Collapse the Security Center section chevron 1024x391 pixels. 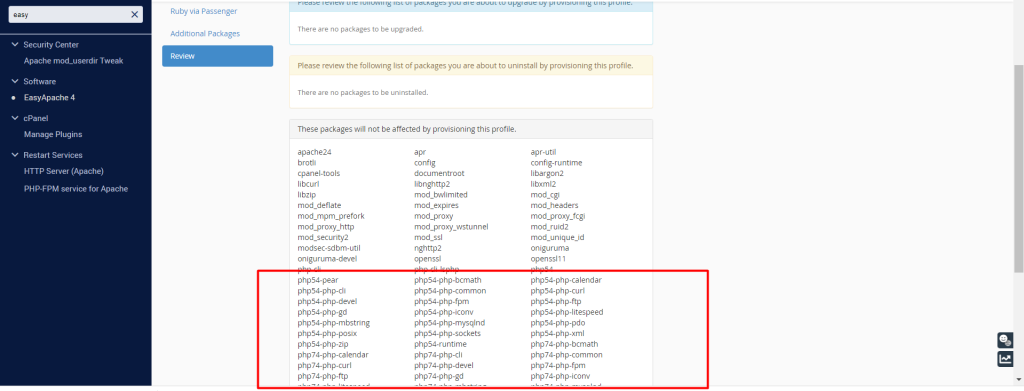coord(14,44)
